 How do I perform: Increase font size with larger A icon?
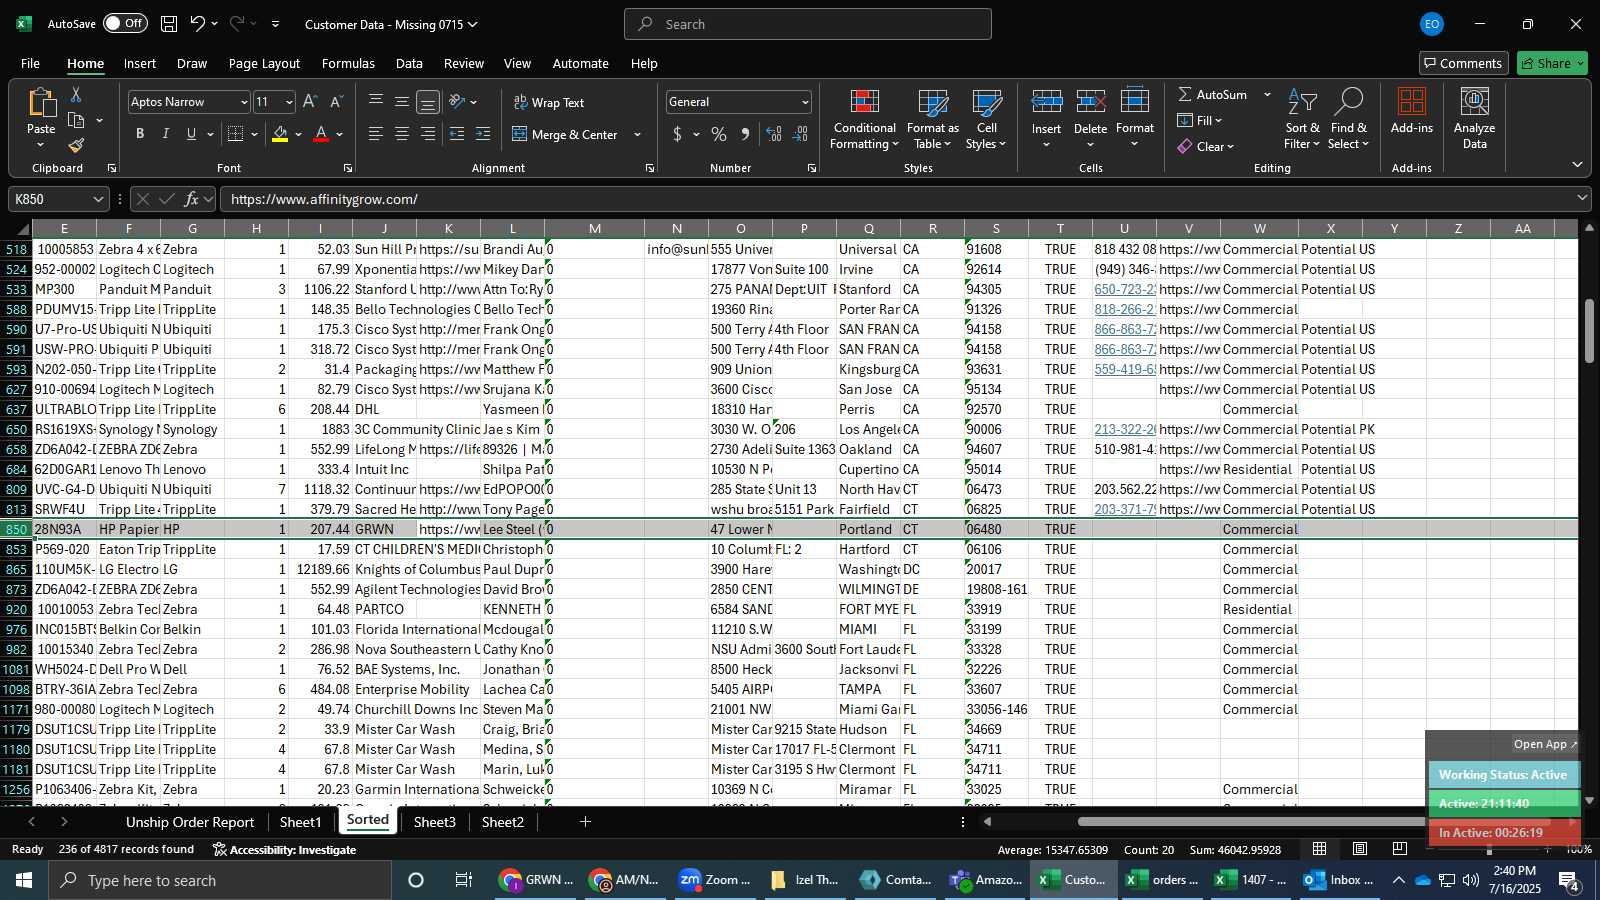(x=310, y=102)
